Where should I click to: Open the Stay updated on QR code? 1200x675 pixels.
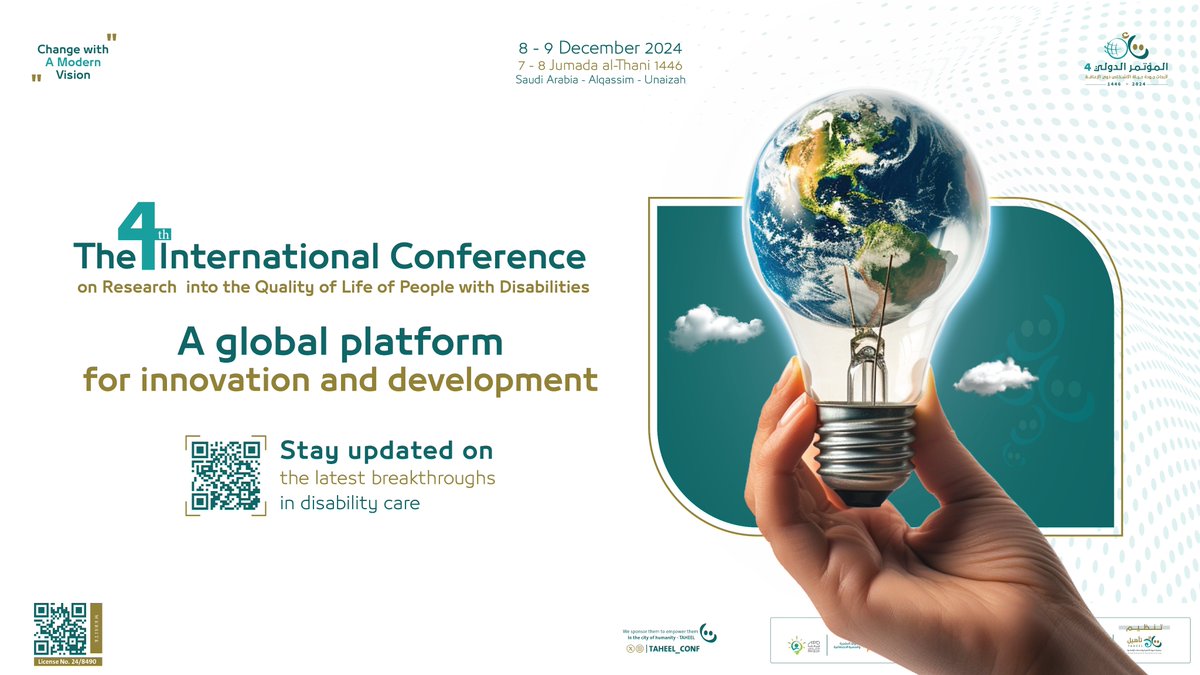[x=228, y=477]
